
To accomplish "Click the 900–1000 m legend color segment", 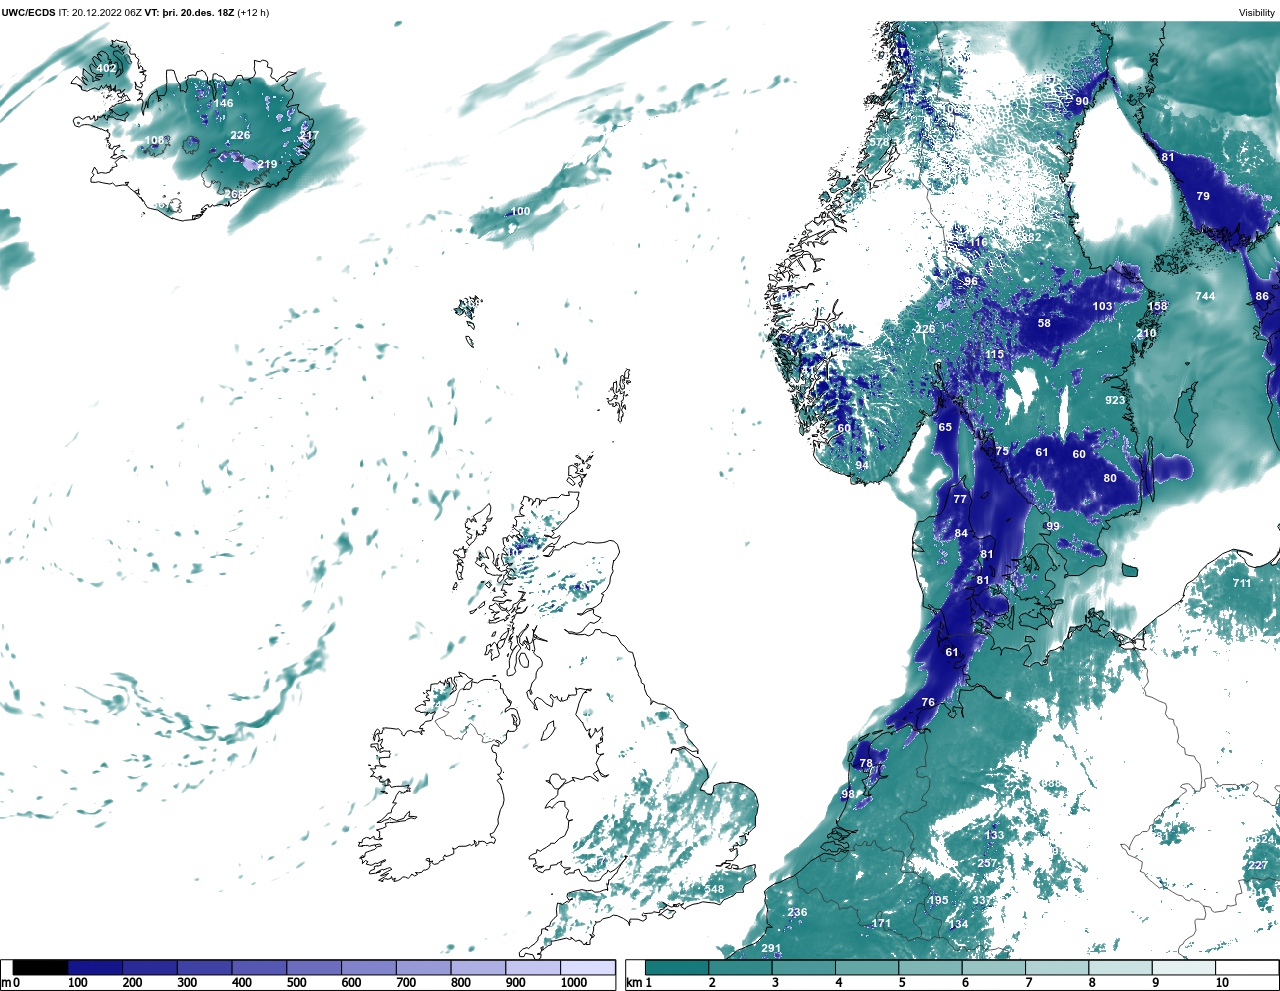I will (x=532, y=967).
